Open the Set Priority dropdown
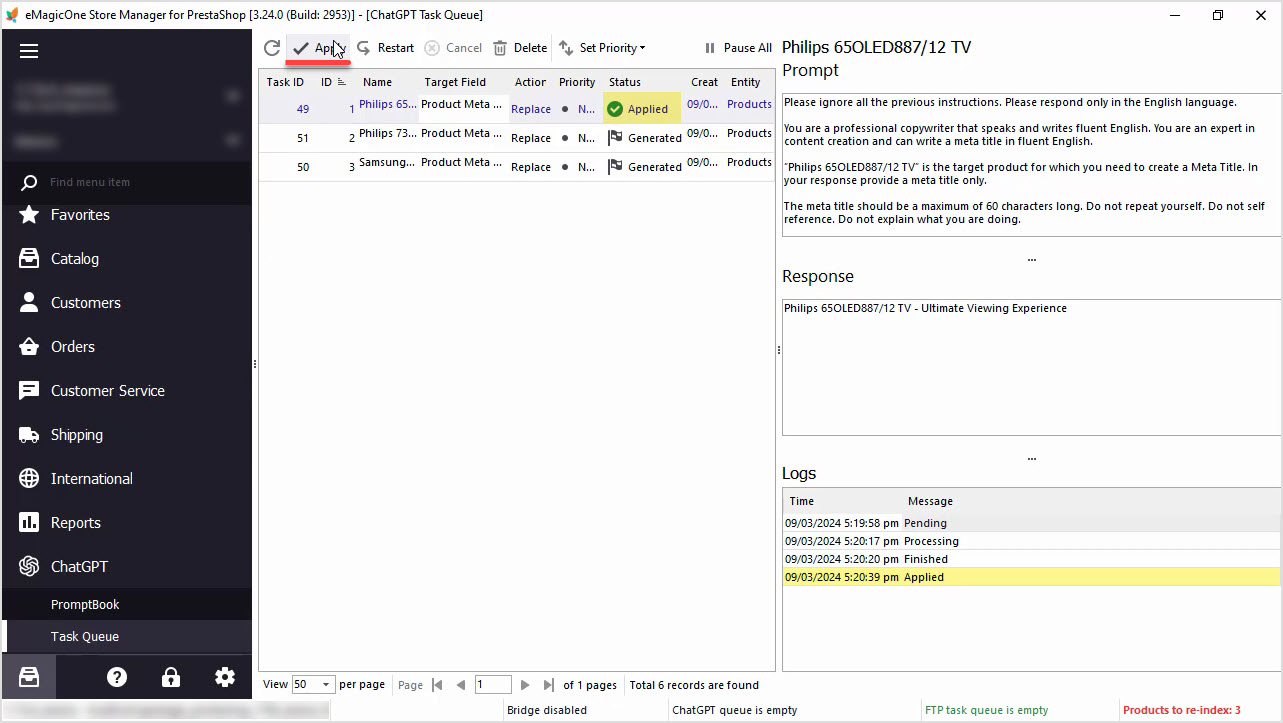 (x=602, y=48)
